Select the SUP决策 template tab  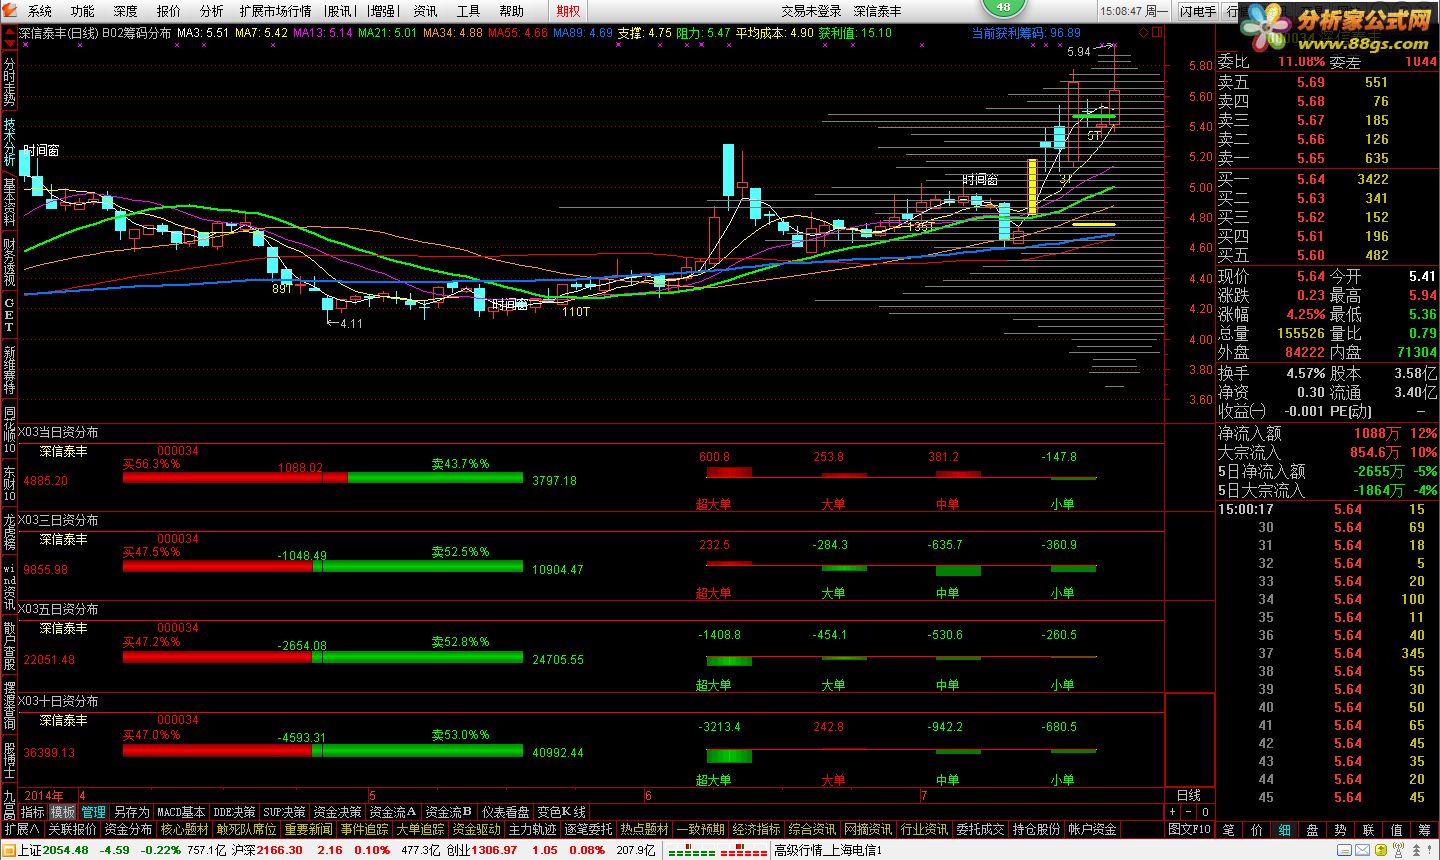(284, 812)
